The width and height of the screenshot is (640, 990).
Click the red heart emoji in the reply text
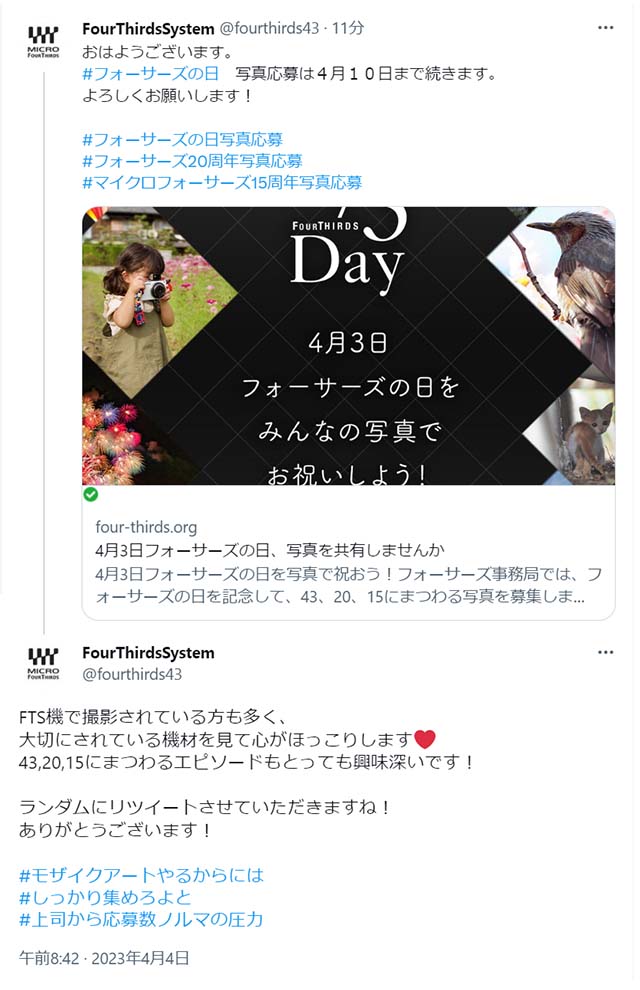425,739
